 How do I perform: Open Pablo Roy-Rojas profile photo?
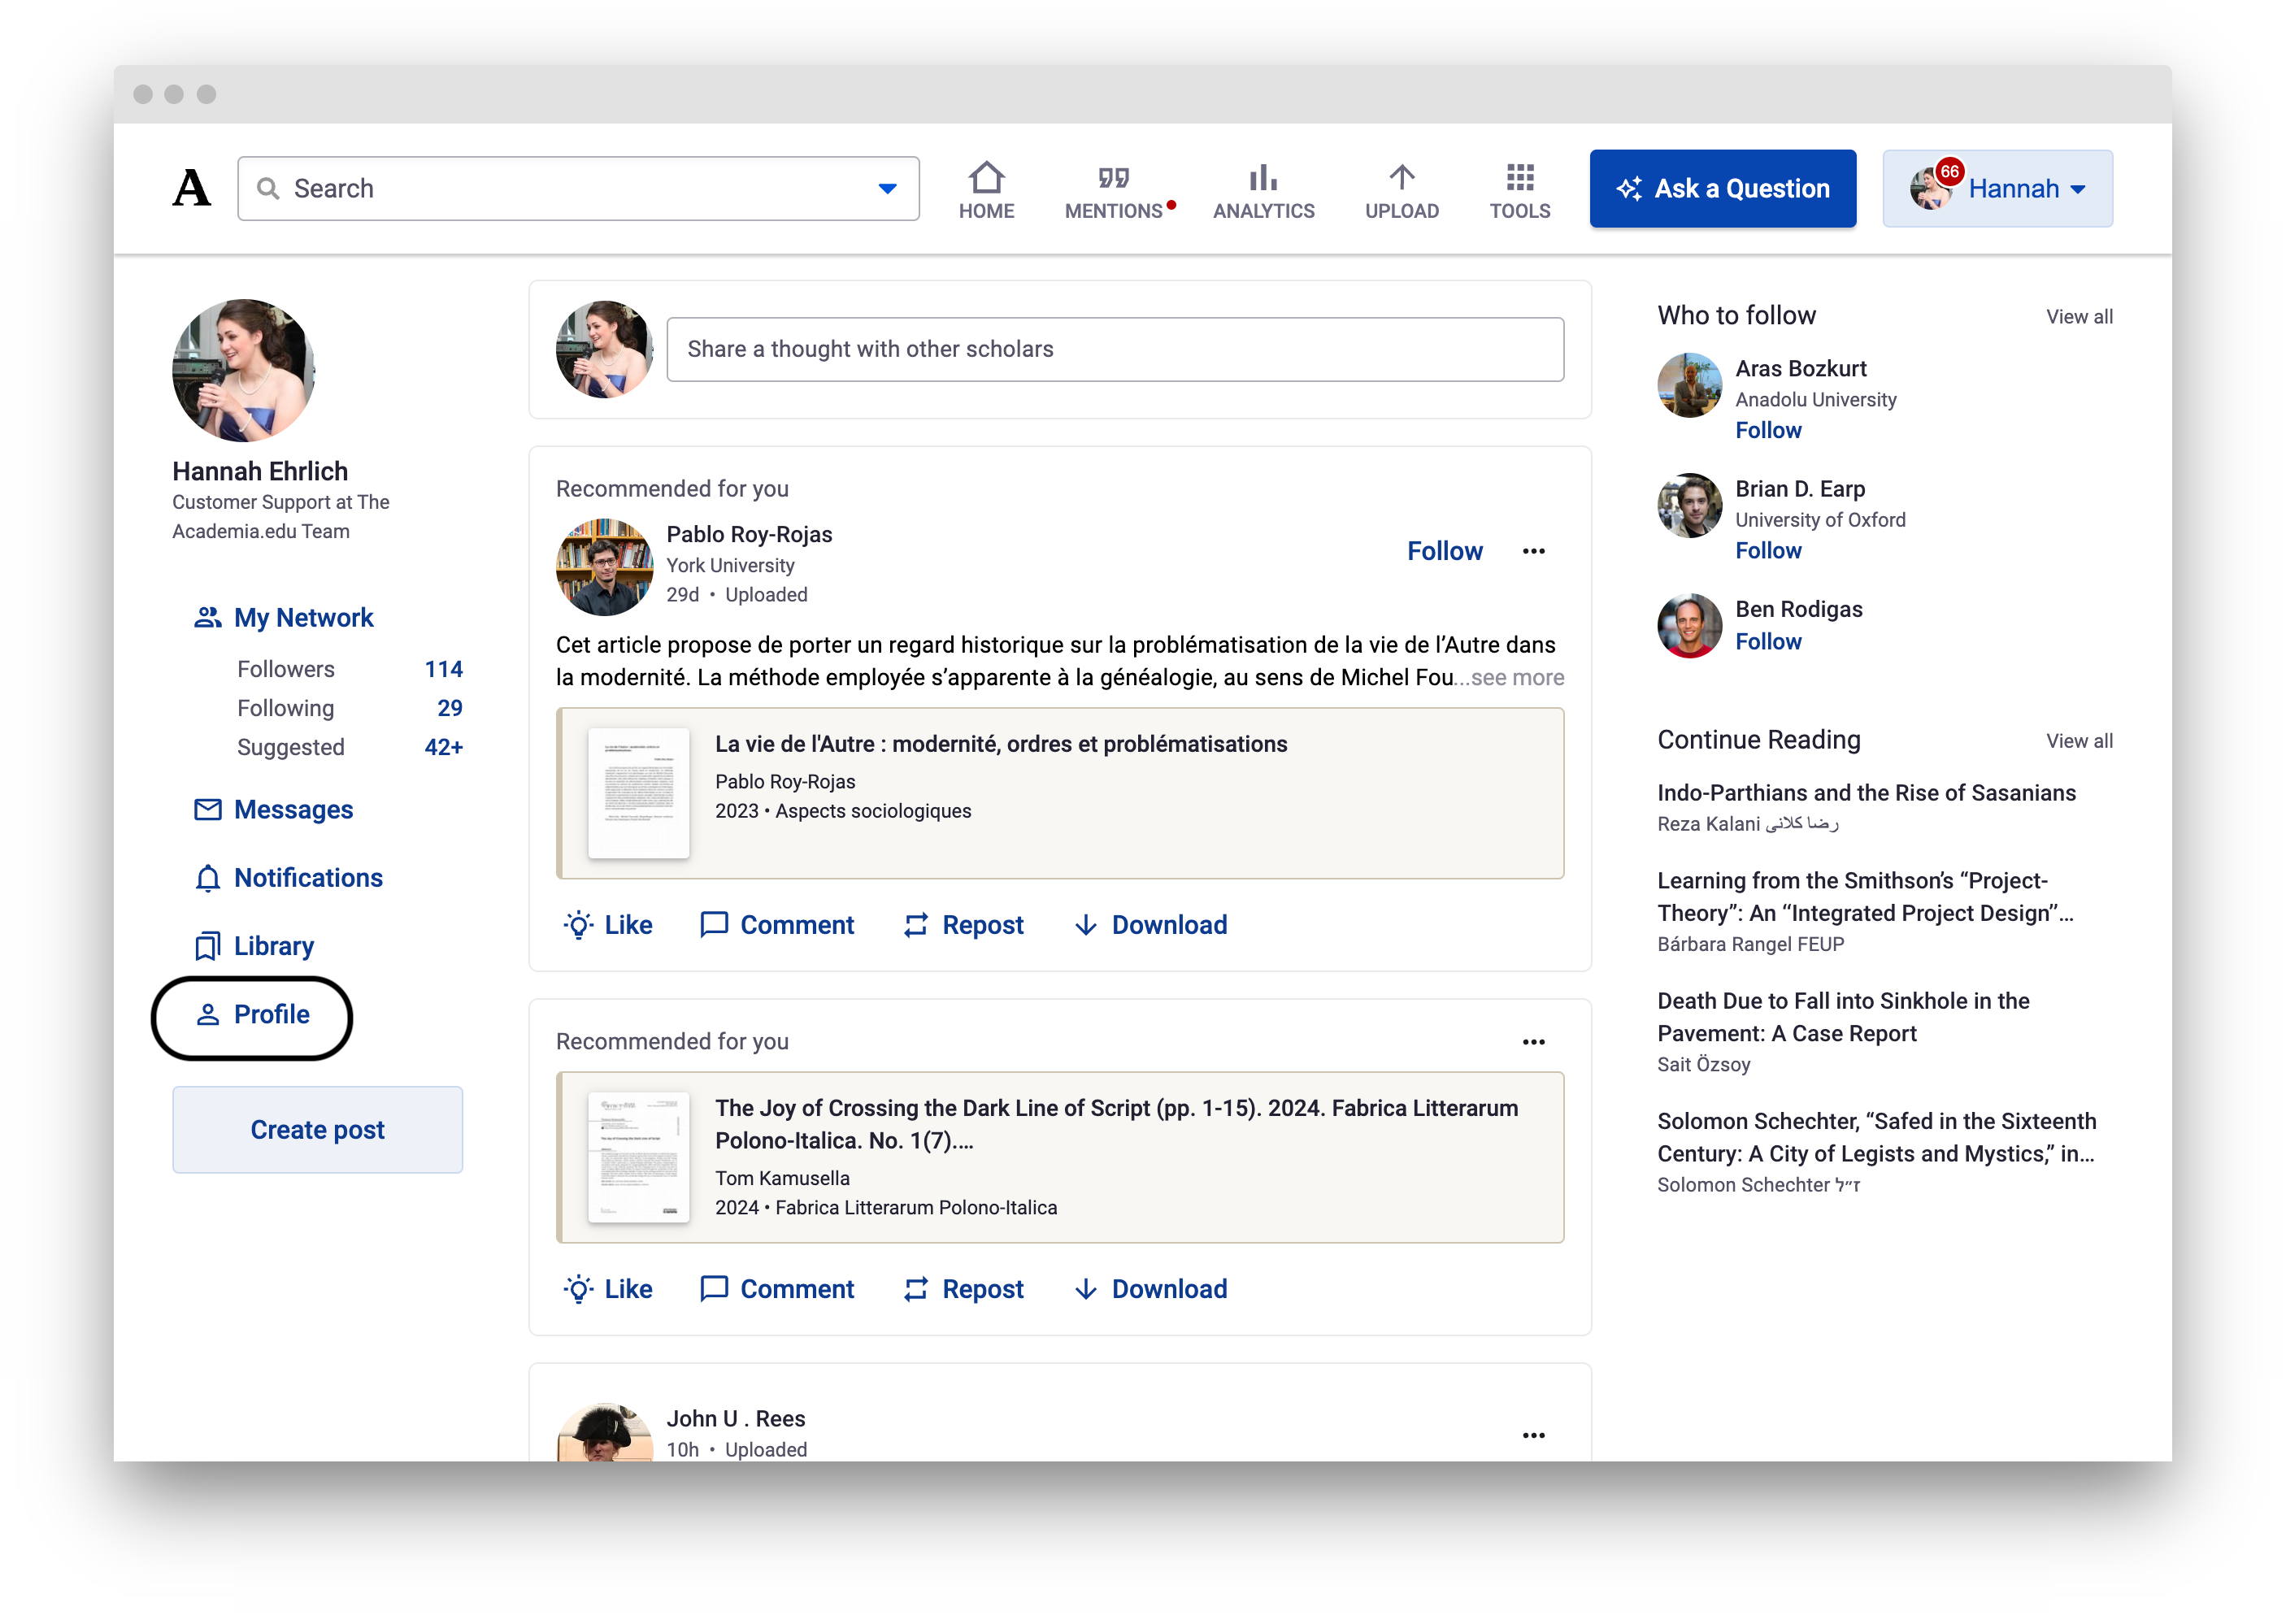pos(604,567)
